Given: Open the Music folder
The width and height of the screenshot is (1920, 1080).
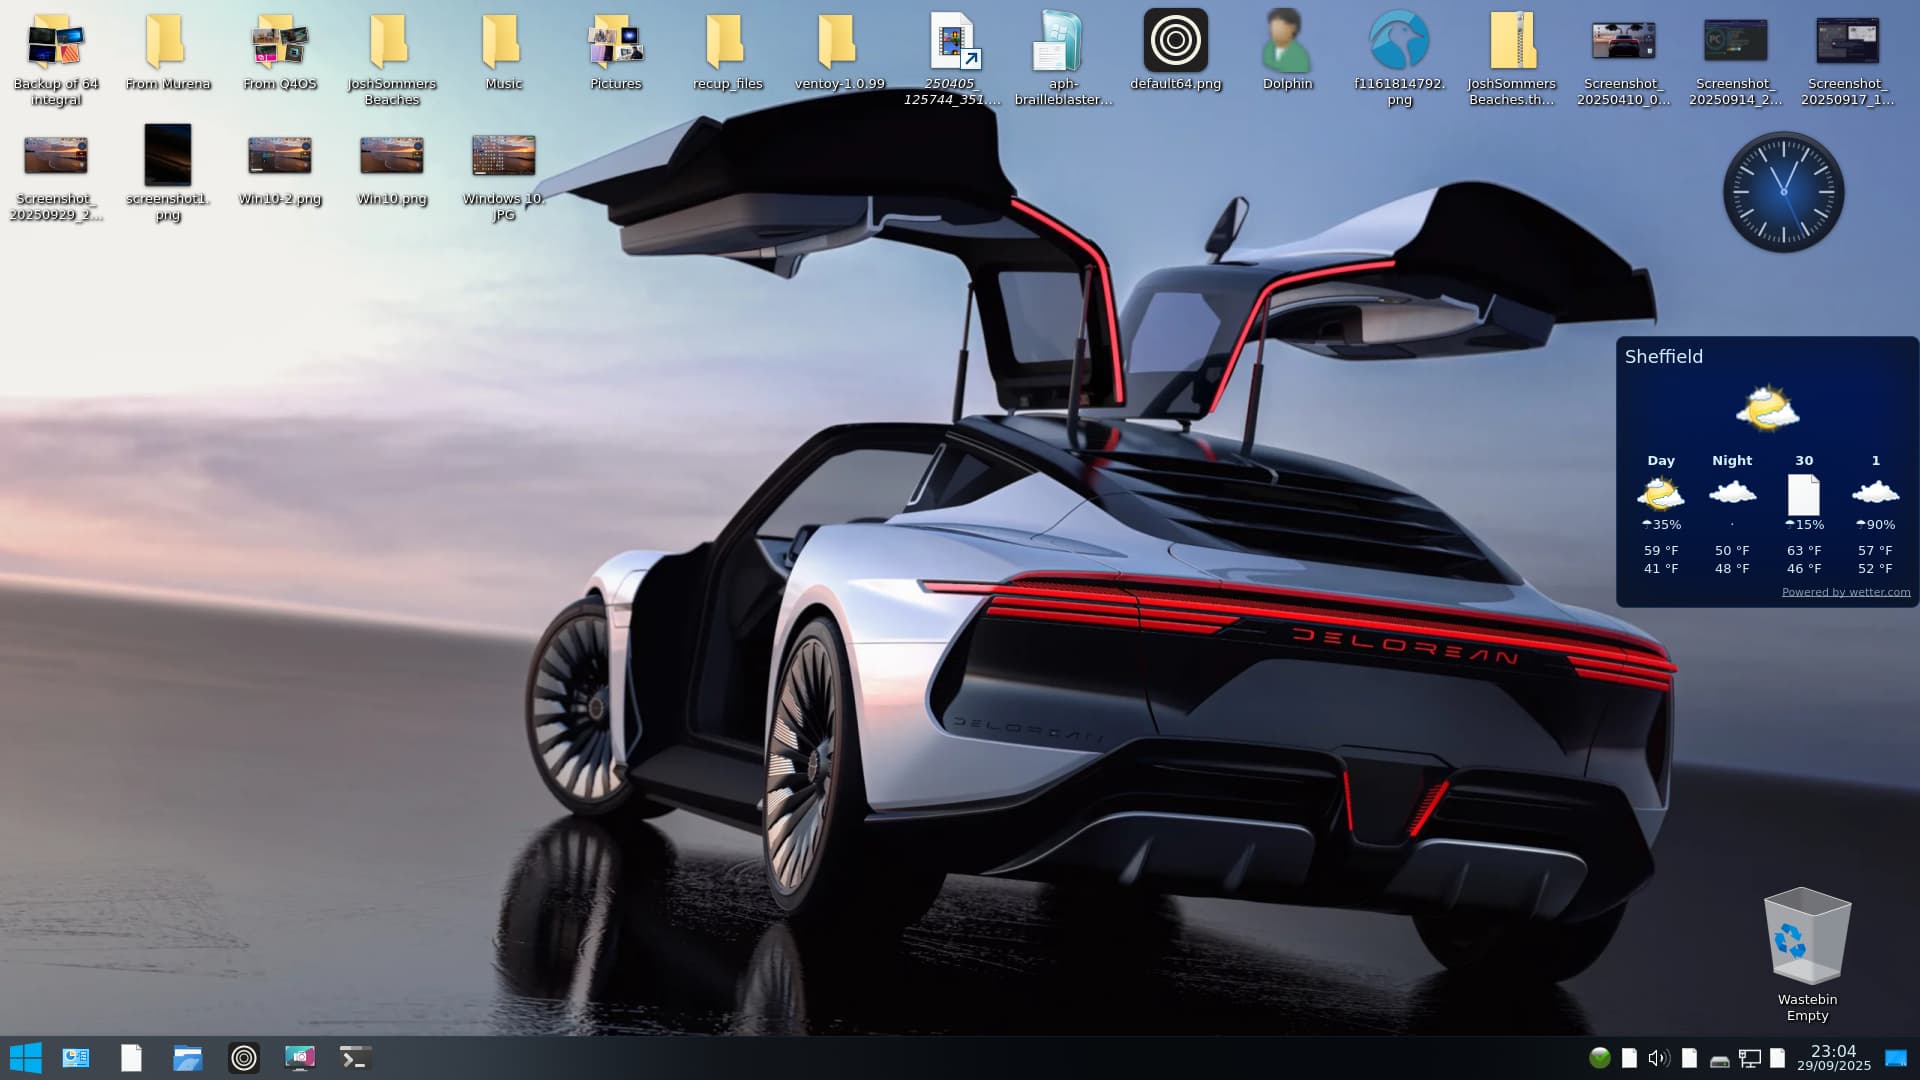Looking at the screenshot, I should click(503, 42).
